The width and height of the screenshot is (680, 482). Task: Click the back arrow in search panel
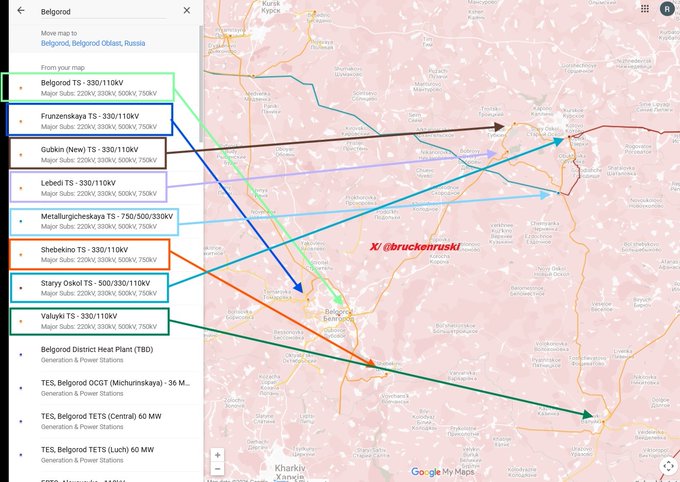21,10
